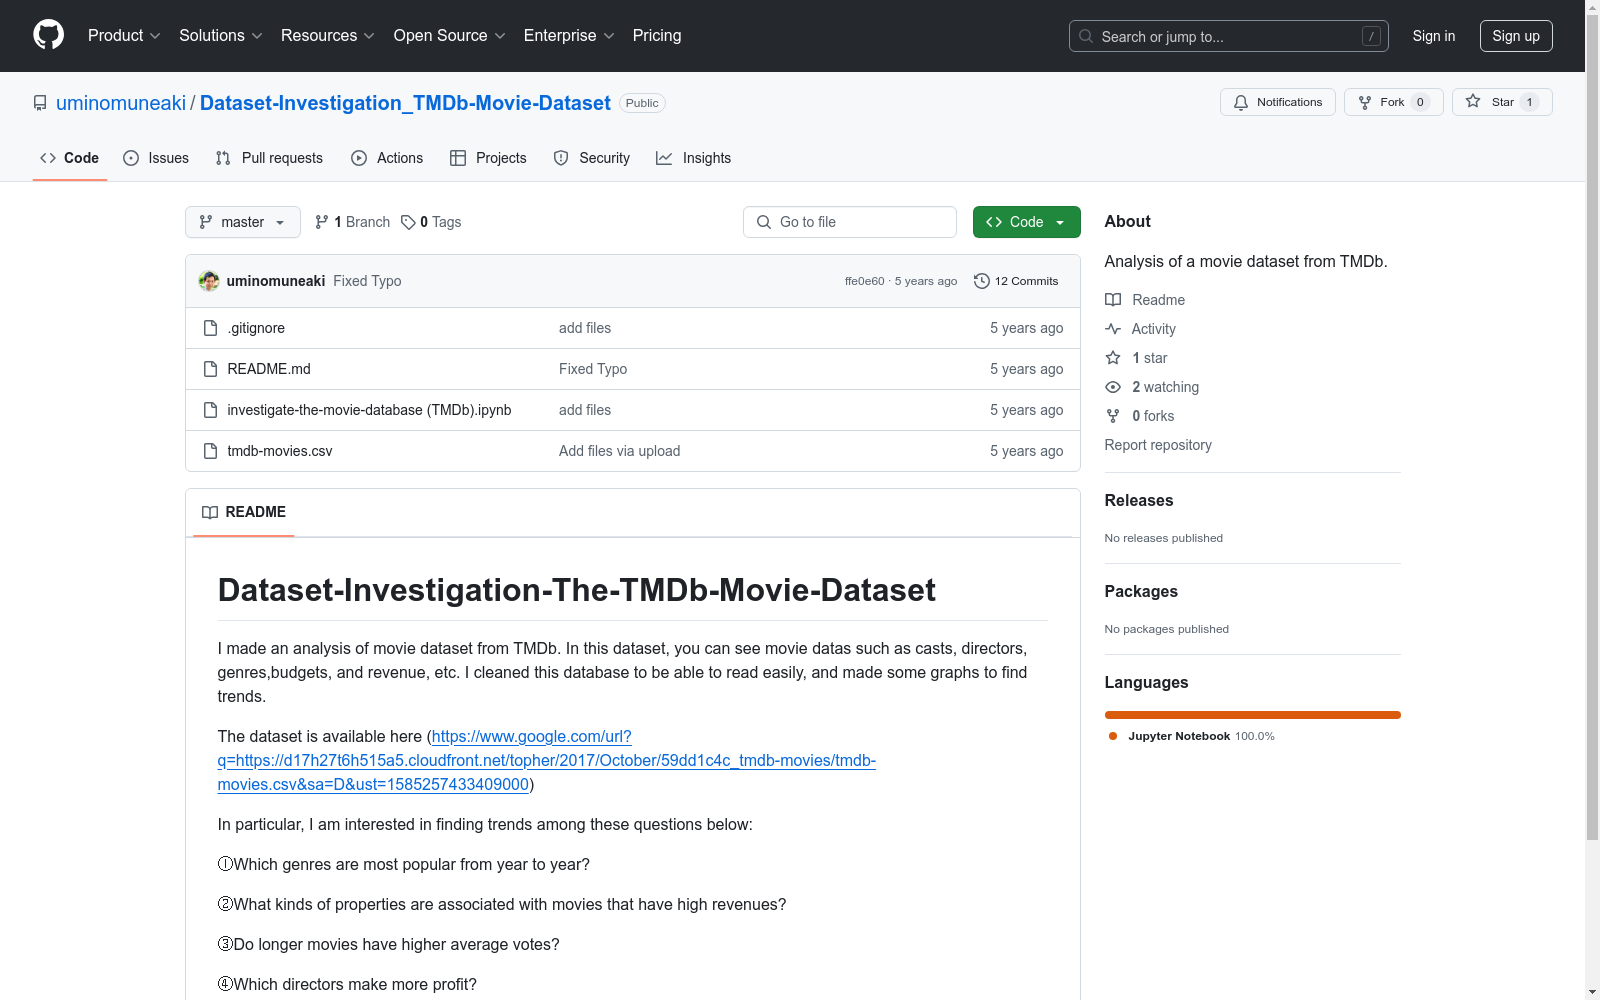This screenshot has height=1000, width=1600.
Task: Click the eye icon beside 2 watching
Action: [1113, 387]
